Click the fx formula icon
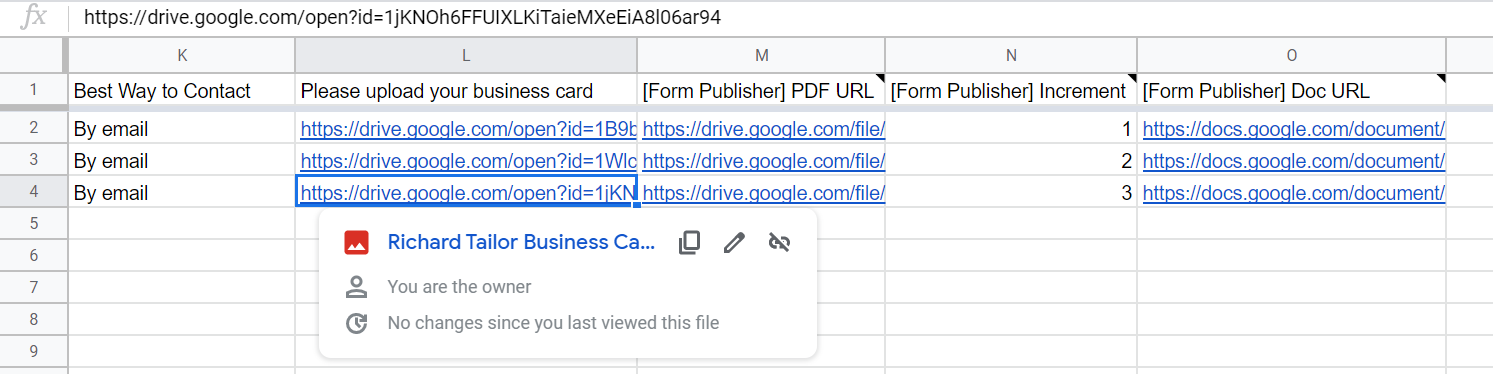 tap(33, 17)
